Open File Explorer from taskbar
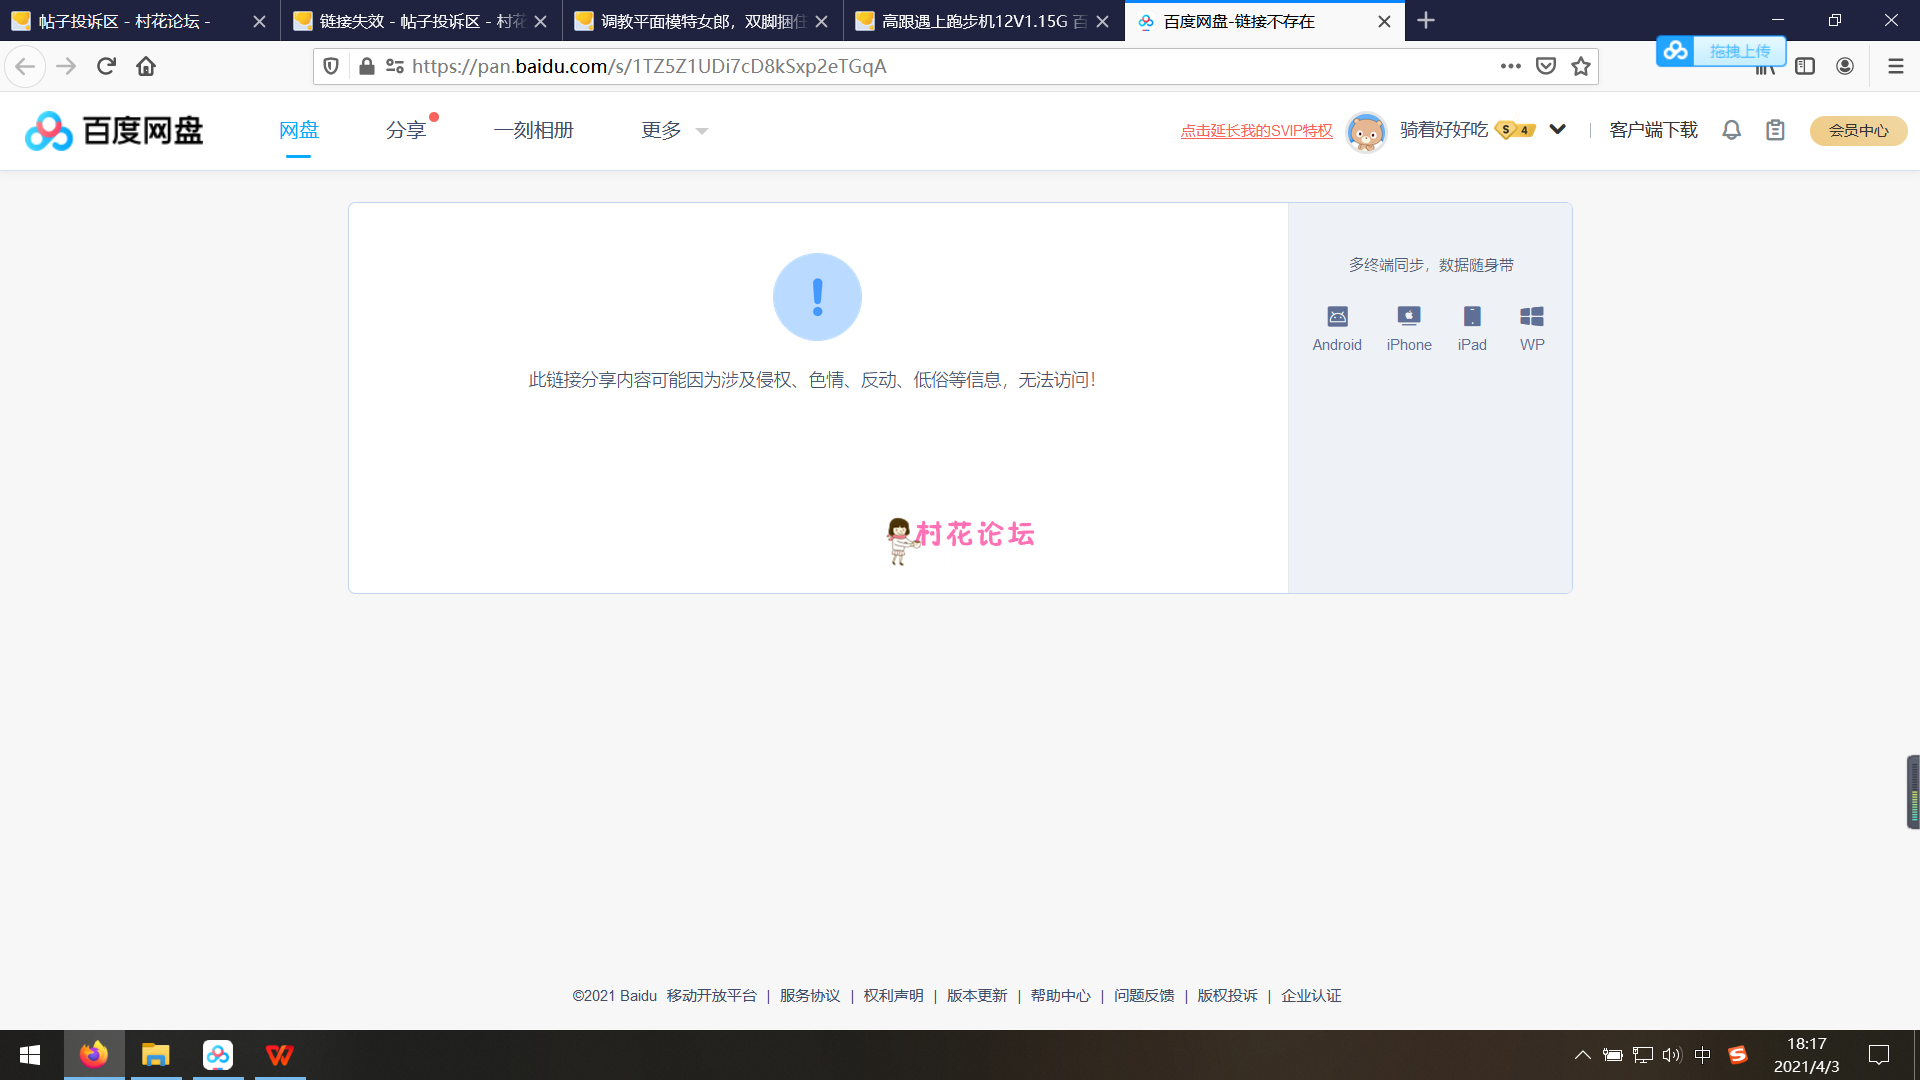The height and width of the screenshot is (1080, 1920). tap(156, 1055)
